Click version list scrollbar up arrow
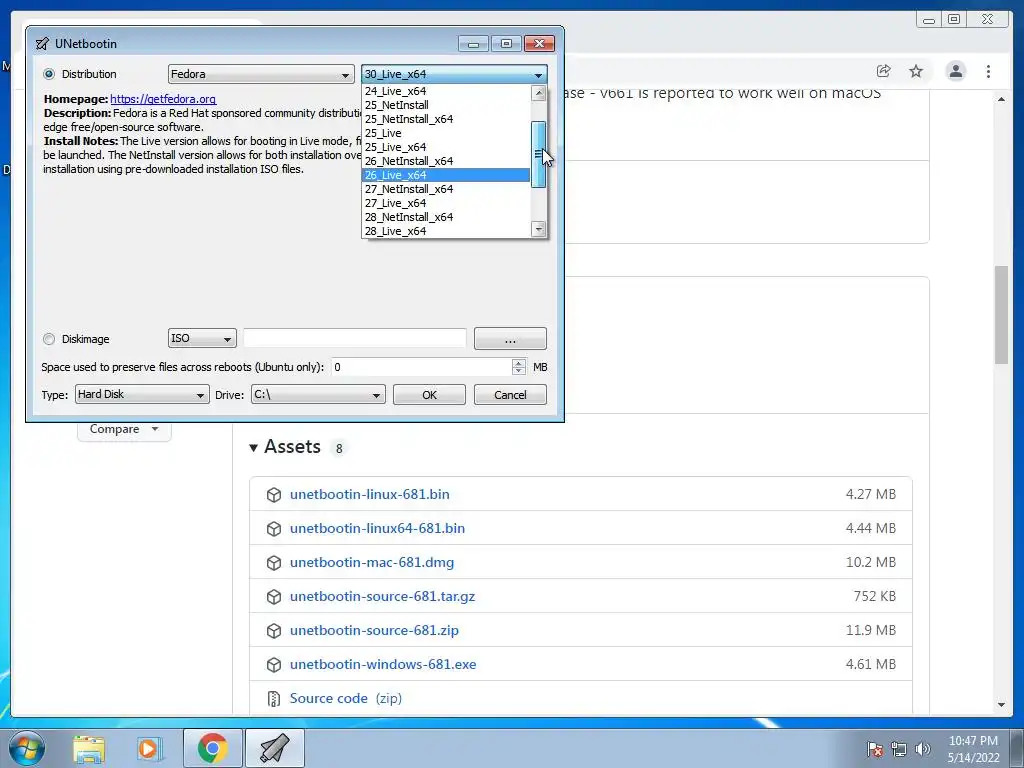Viewport: 1024px width, 768px height. (x=539, y=93)
